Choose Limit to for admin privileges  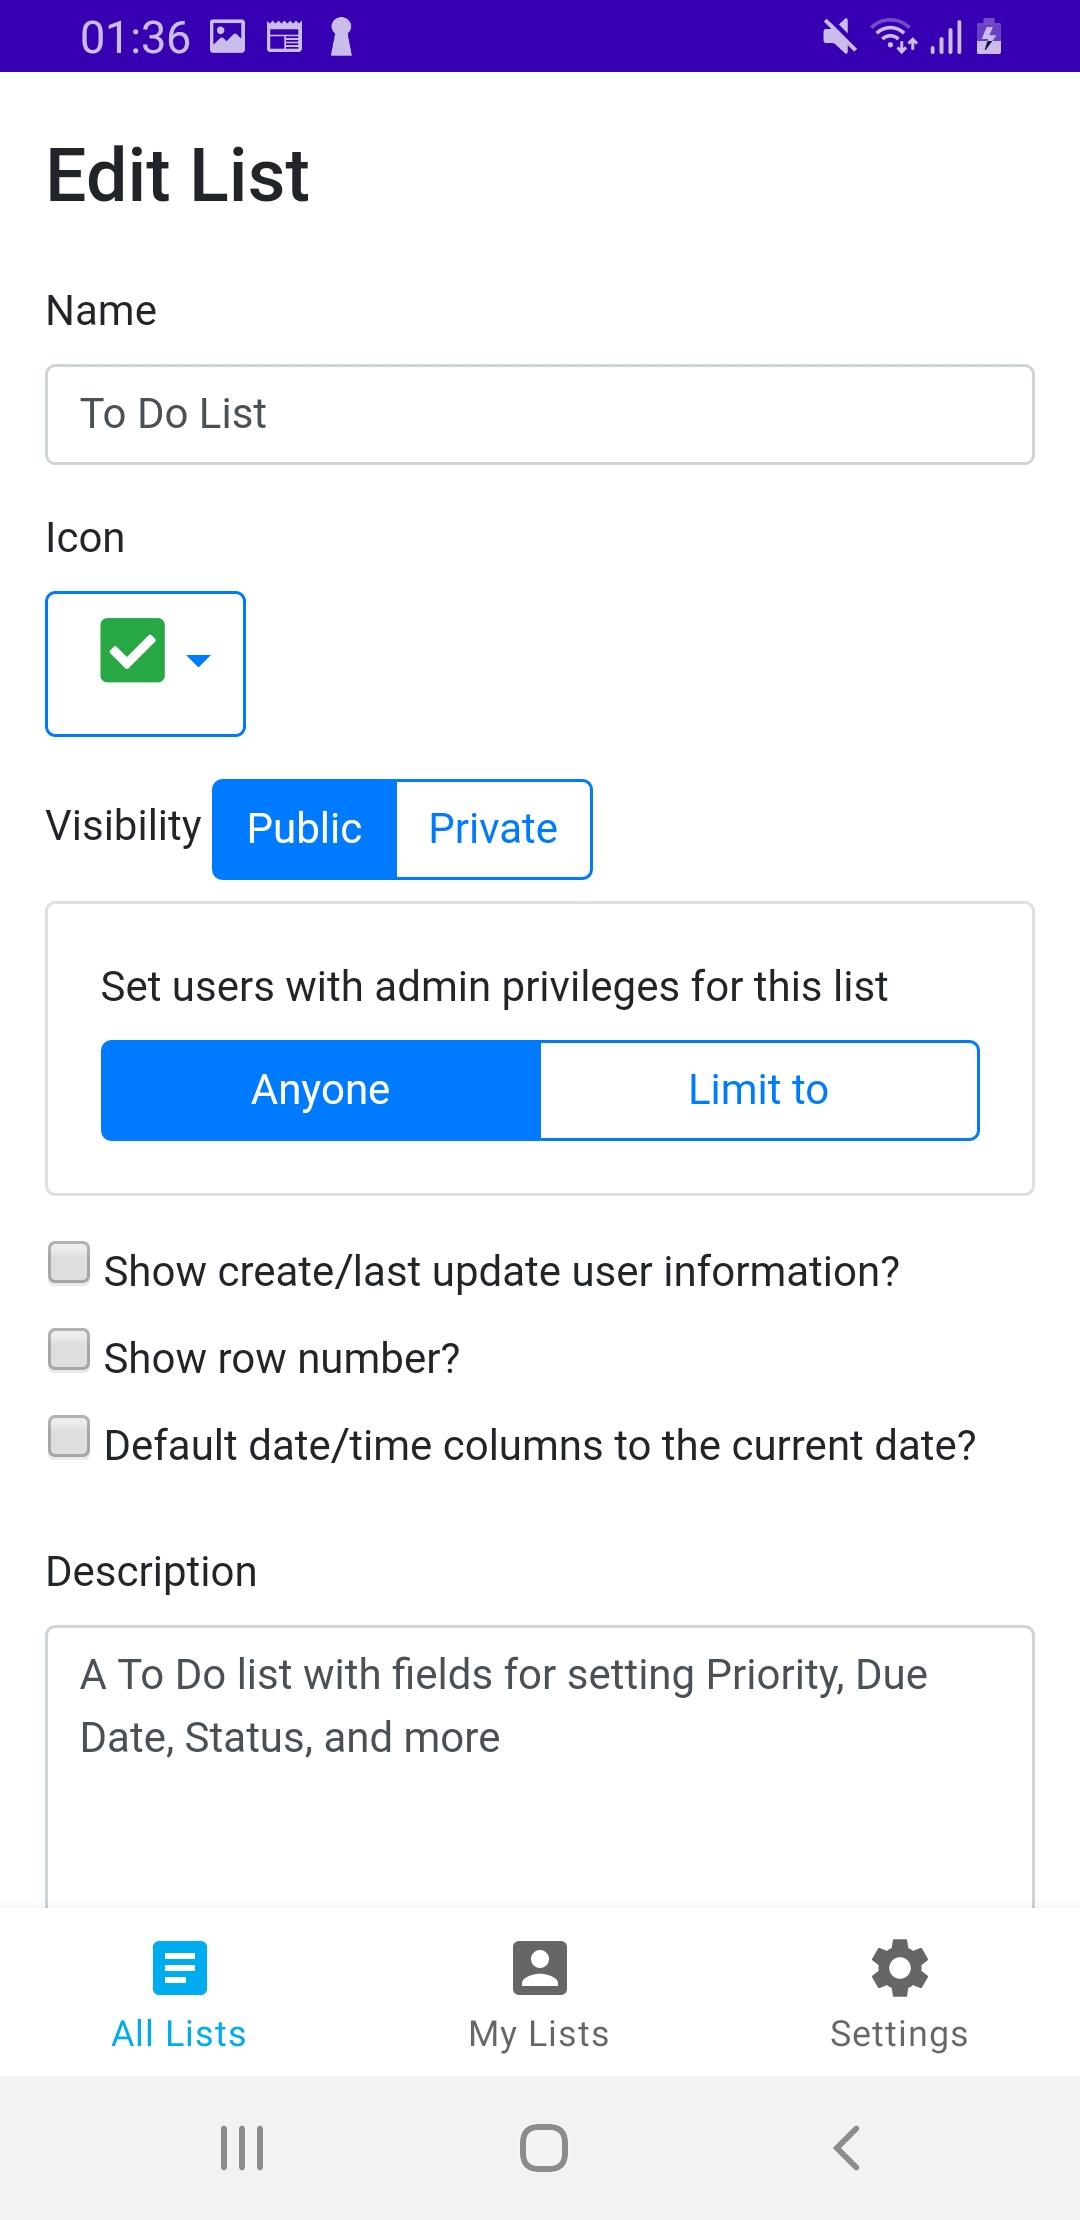point(759,1090)
